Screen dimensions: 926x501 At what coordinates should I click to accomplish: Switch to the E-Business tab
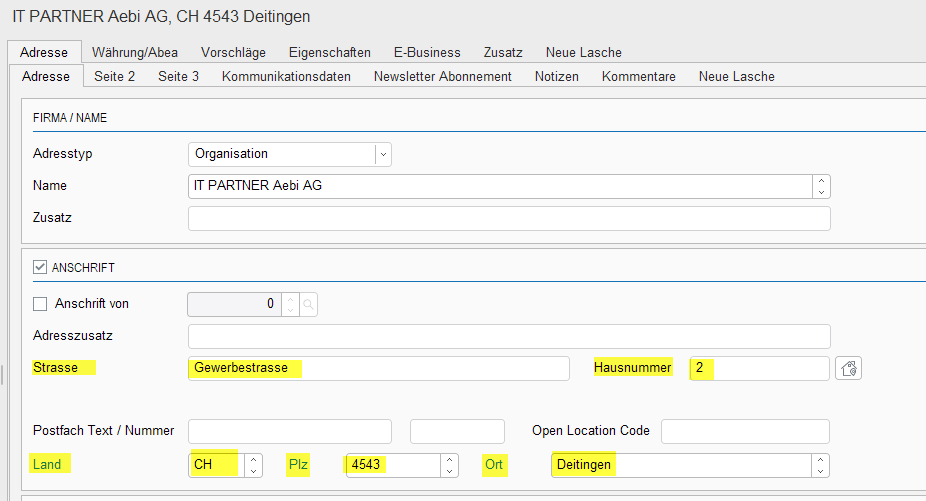coord(427,53)
